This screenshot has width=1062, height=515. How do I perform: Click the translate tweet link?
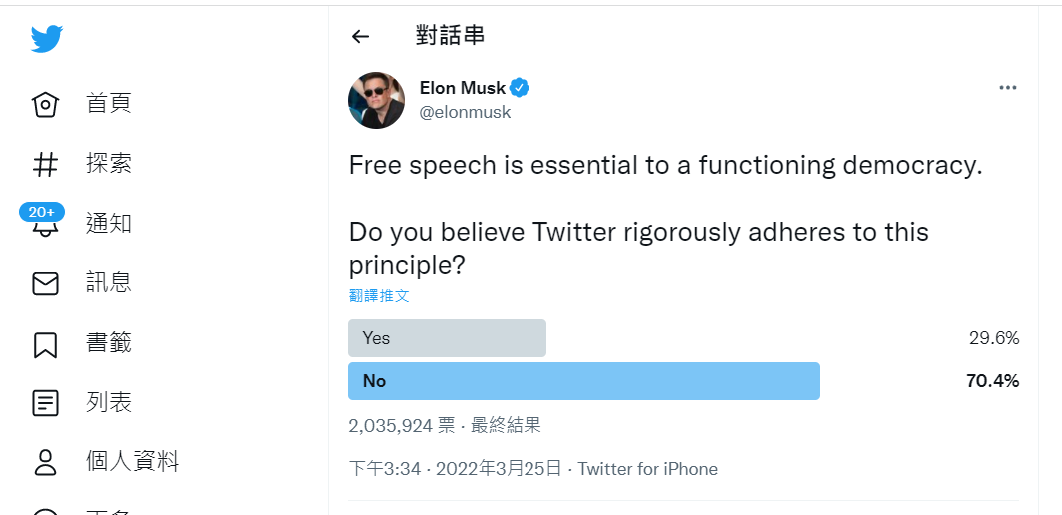(379, 296)
